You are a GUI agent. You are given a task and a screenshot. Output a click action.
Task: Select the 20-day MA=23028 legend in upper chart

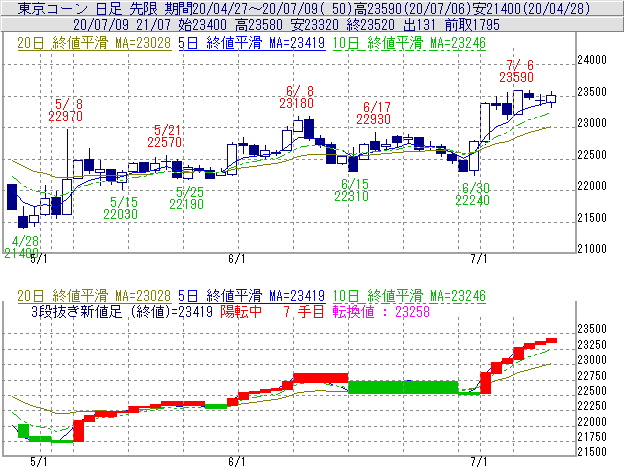[94, 43]
